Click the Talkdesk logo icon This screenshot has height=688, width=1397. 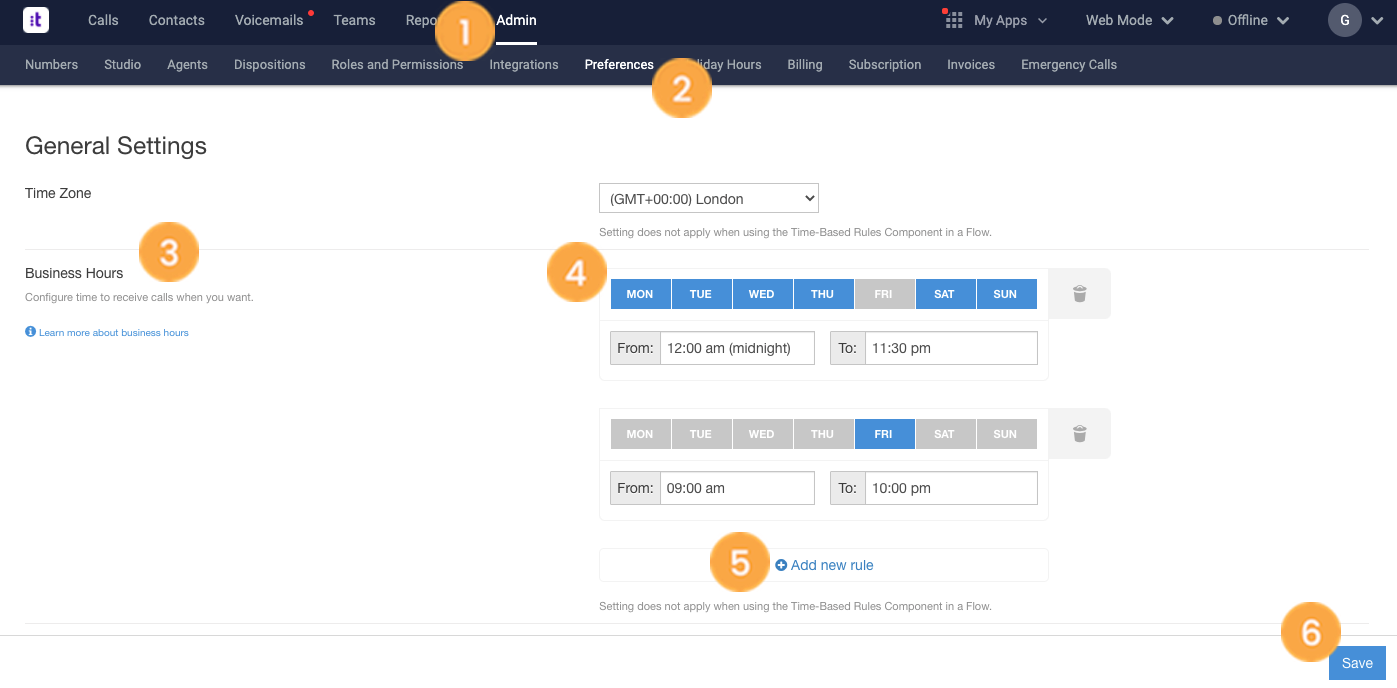[x=36, y=20]
